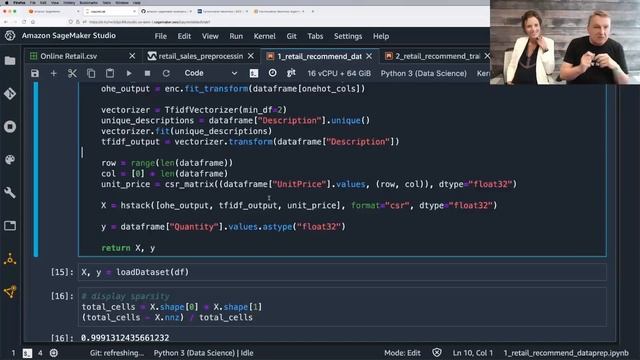Switch to retail_sales_preprocessin tab
This screenshot has width=640, height=360.
coord(200,56)
